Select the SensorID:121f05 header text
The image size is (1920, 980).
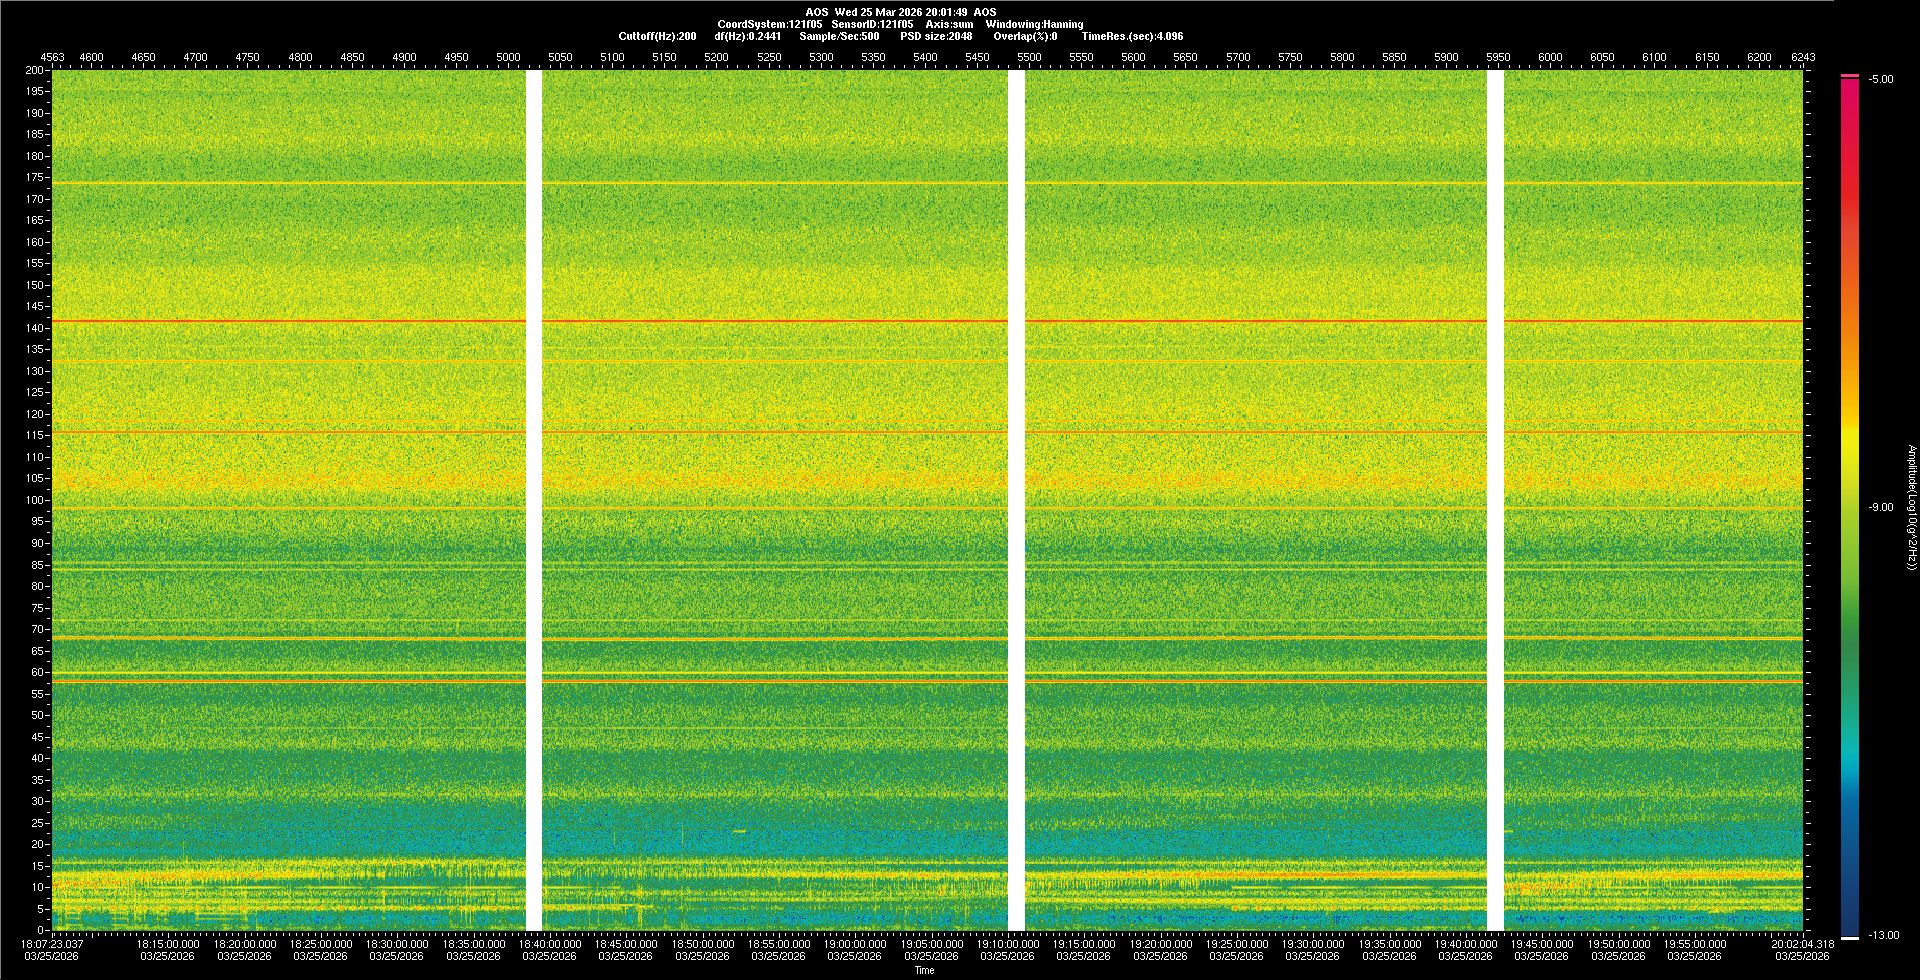(872, 24)
